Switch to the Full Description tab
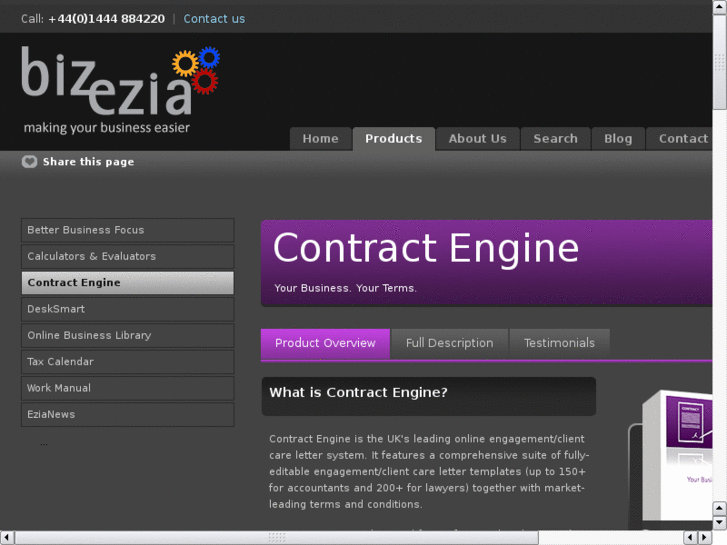The height and width of the screenshot is (545, 727). coord(449,343)
